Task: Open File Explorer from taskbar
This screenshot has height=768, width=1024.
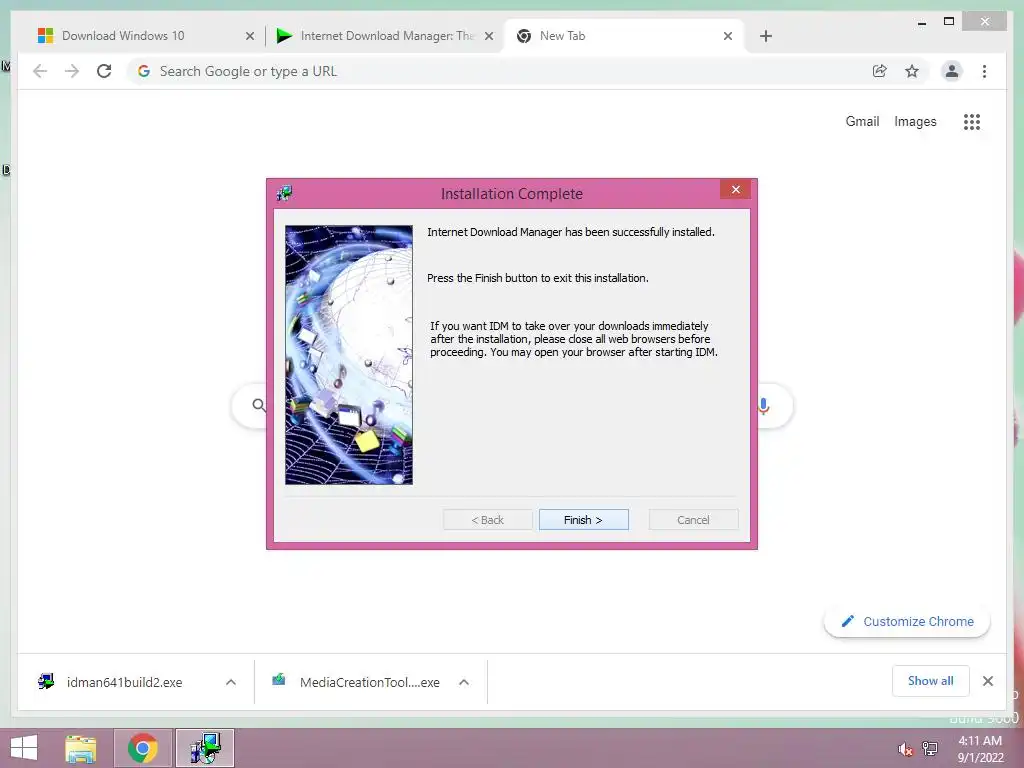Action: [x=80, y=748]
